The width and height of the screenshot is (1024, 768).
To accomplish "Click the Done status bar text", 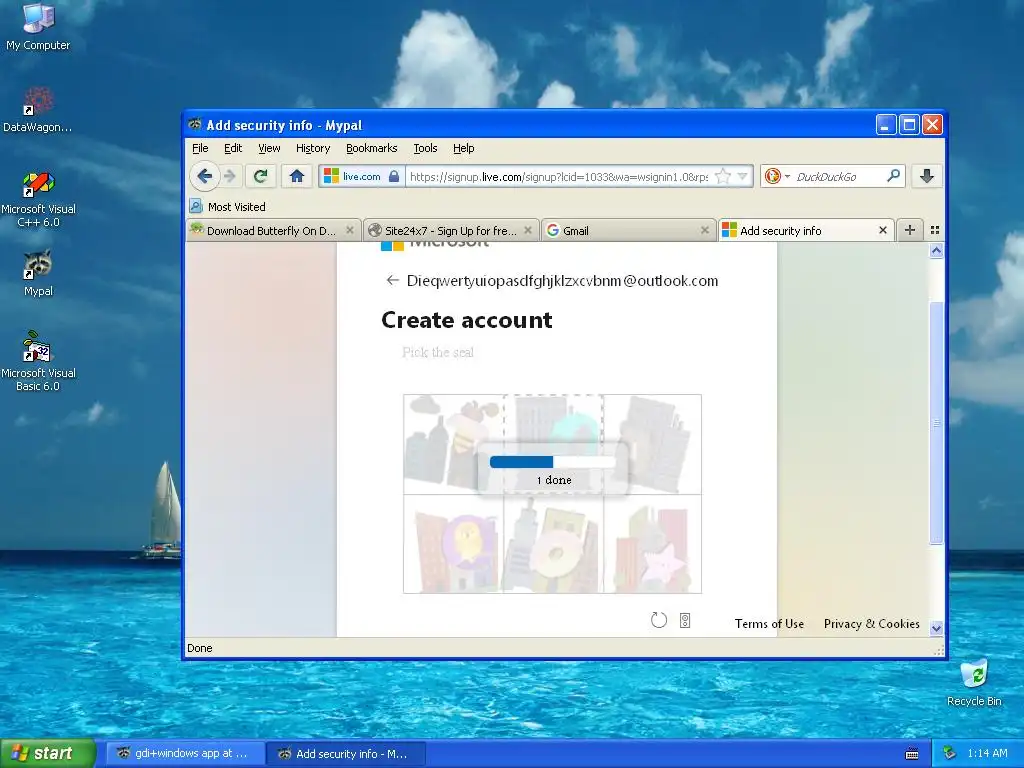I will 200,648.
